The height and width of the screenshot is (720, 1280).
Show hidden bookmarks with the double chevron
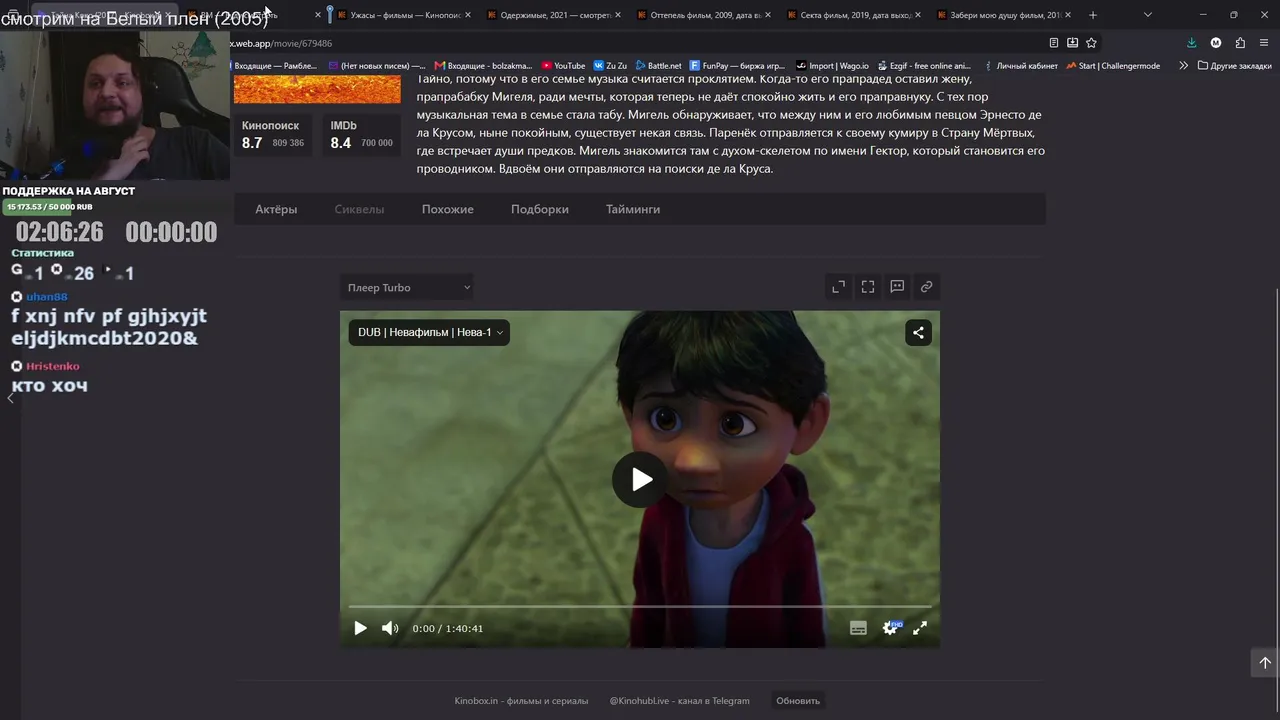(x=1183, y=66)
